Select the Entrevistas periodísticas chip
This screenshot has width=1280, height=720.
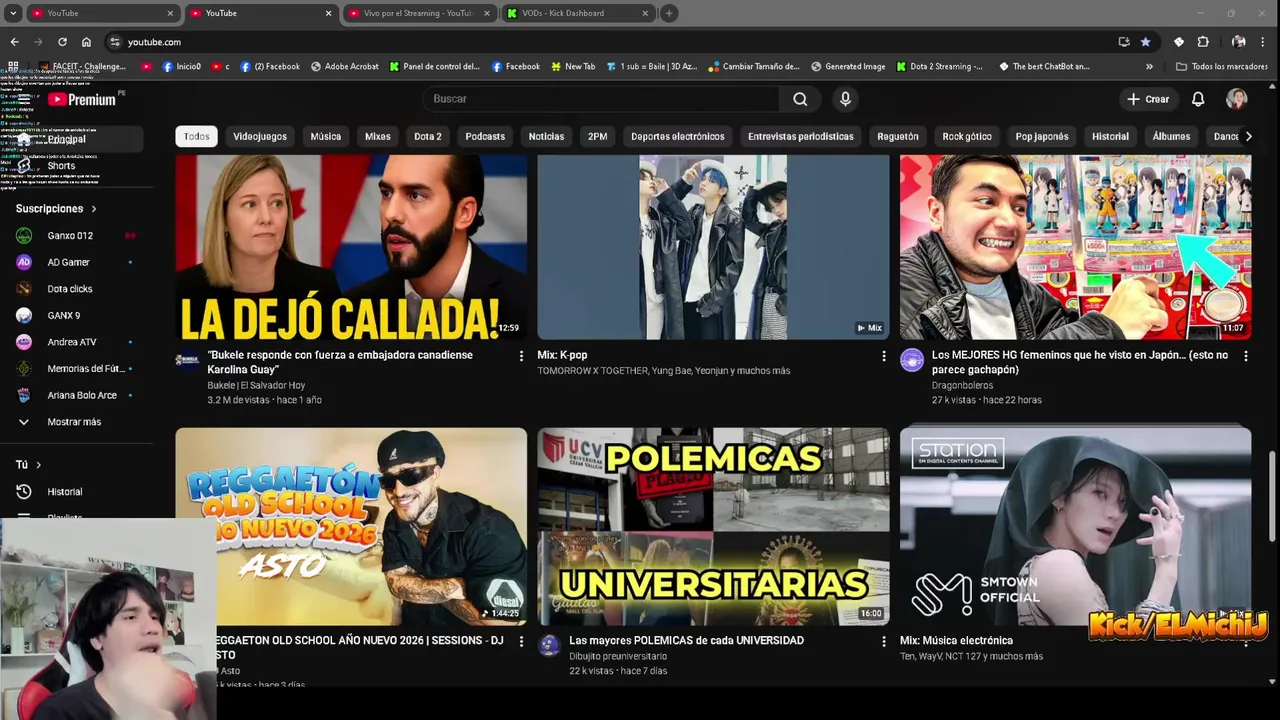click(x=801, y=136)
